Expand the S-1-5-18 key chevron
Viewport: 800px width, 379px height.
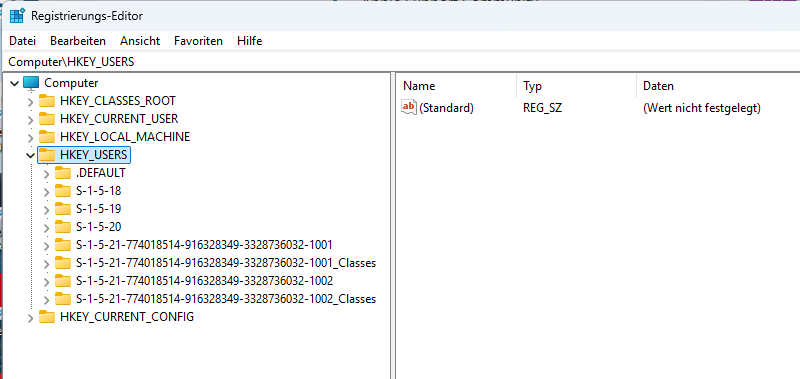pos(46,192)
